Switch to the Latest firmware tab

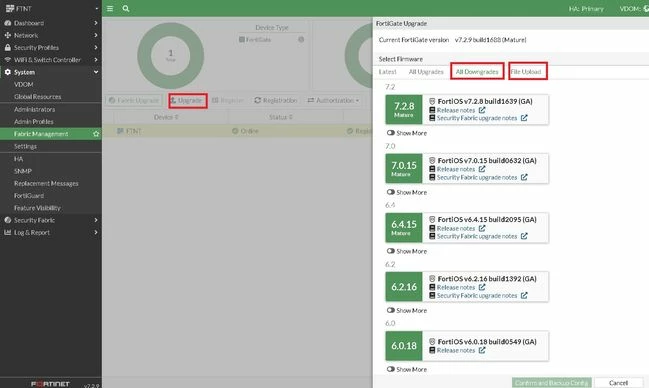pos(387,72)
